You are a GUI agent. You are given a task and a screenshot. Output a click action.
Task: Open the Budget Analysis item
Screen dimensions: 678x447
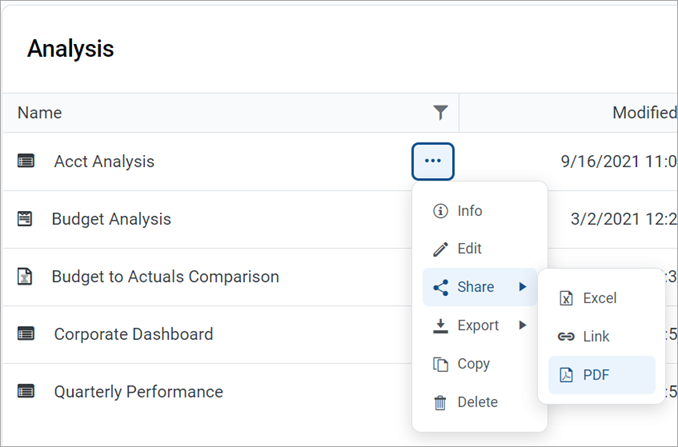pyautogui.click(x=111, y=219)
